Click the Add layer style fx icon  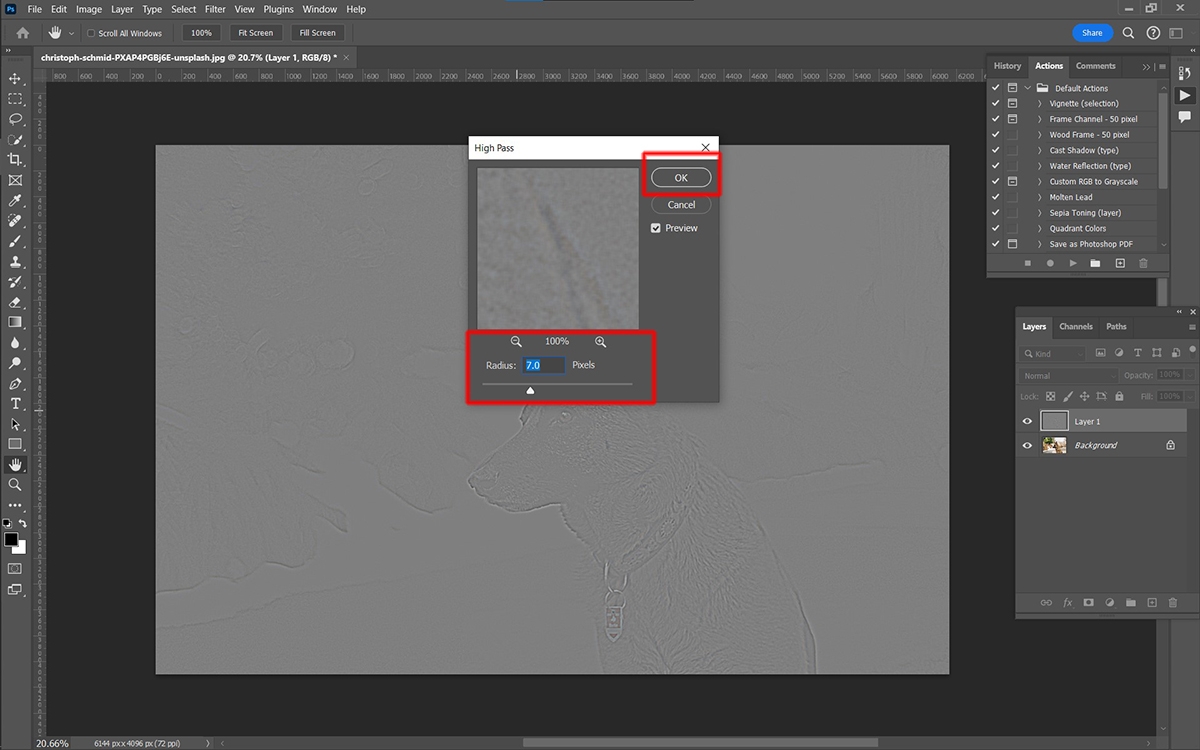click(1067, 603)
